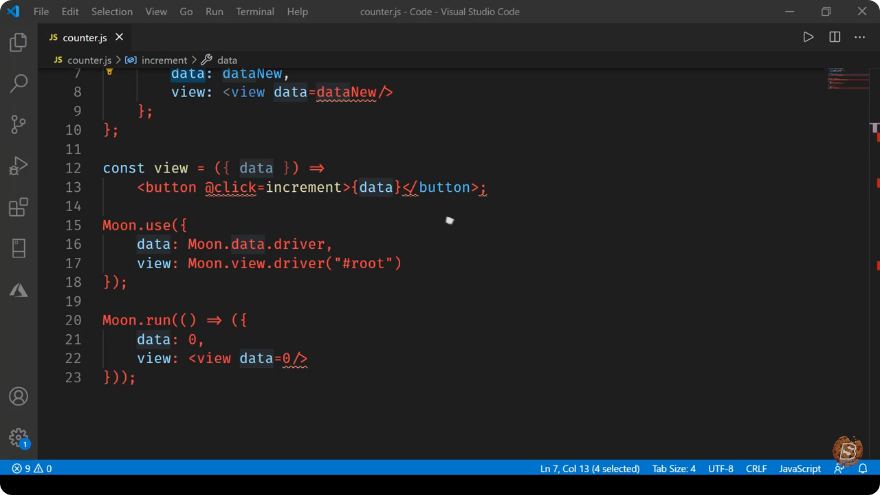Screen dimensions: 880x495
Task: Click the lightbulb quick-fix on line 7
Action: pyautogui.click(x=109, y=72)
